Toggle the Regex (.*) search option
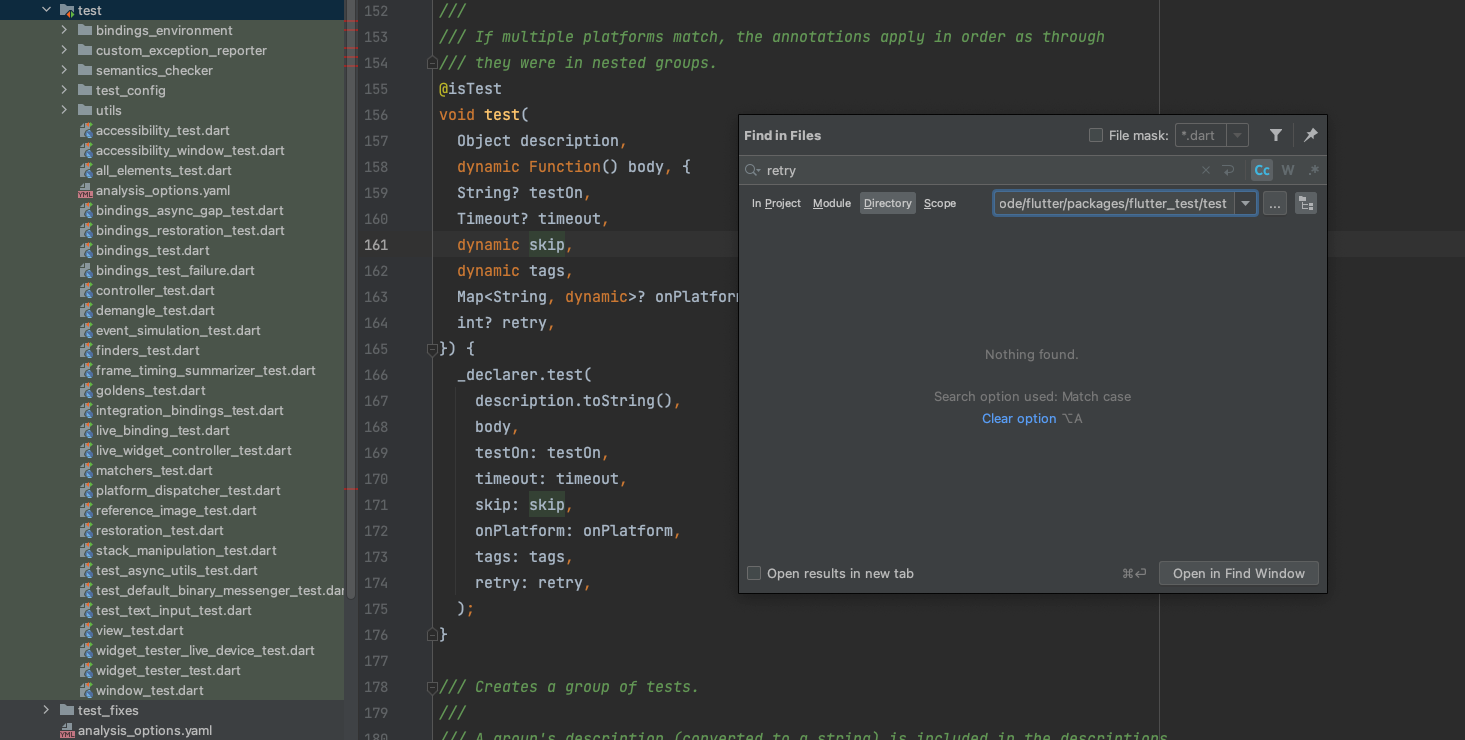The height and width of the screenshot is (740, 1465). 1313,170
